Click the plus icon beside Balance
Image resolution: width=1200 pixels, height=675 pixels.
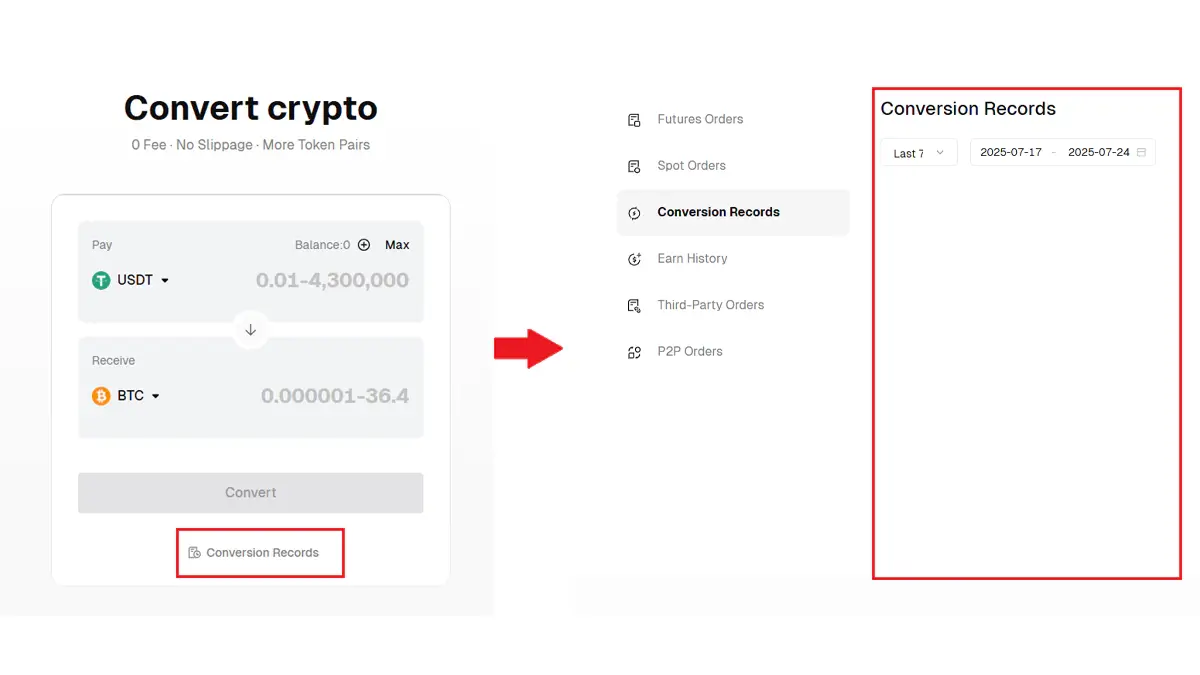[364, 245]
